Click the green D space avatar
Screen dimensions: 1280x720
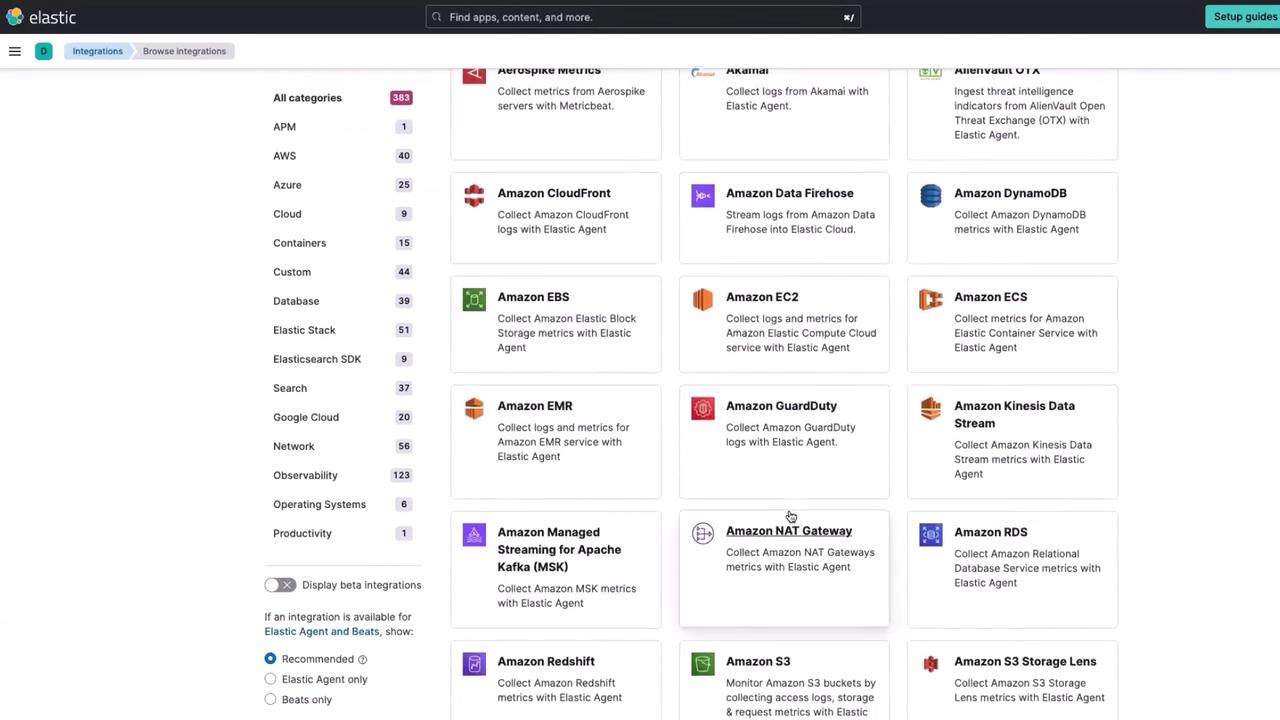[x=43, y=51]
